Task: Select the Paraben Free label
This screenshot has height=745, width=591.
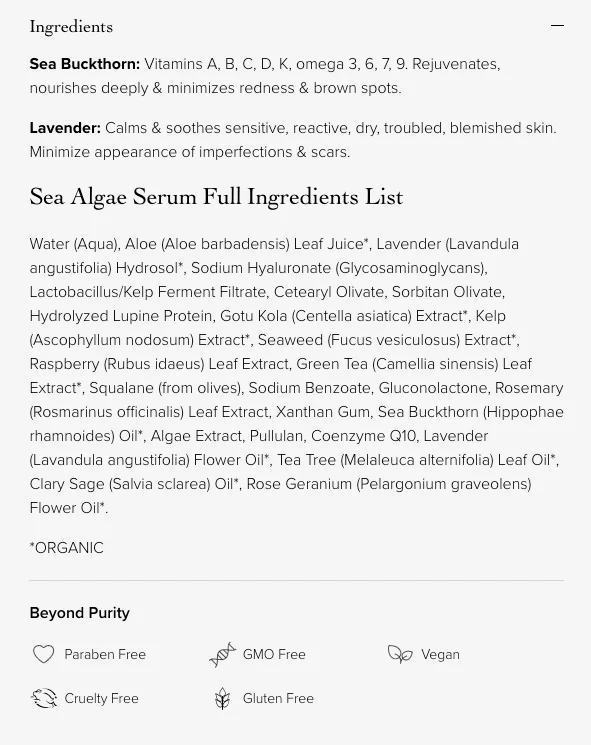Action: coord(105,654)
